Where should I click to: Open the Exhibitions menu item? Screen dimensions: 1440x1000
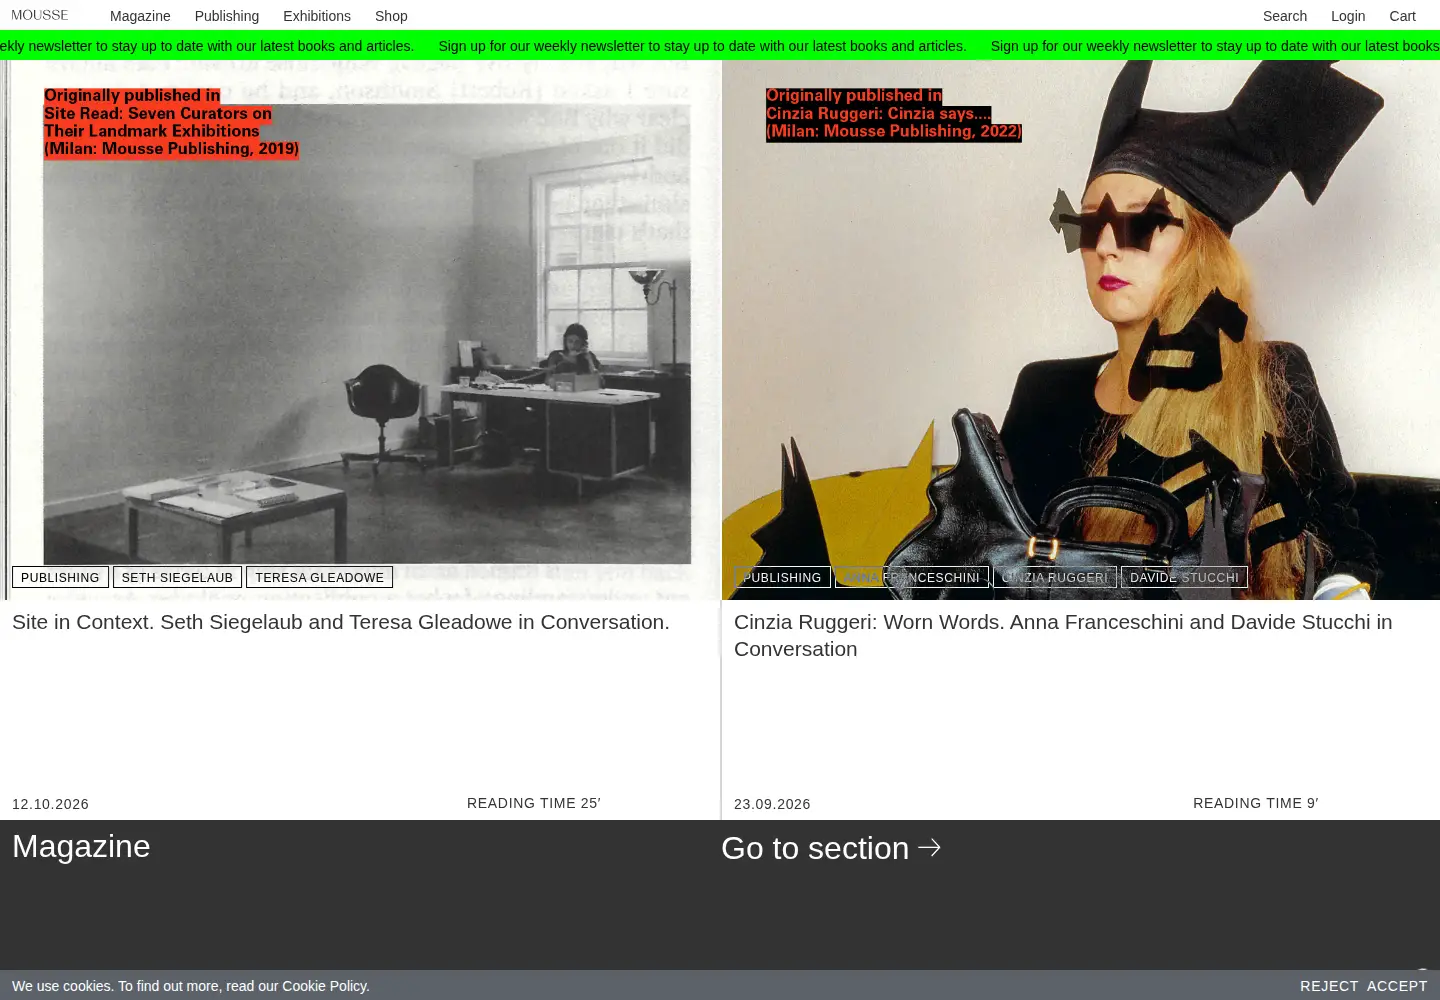point(317,16)
